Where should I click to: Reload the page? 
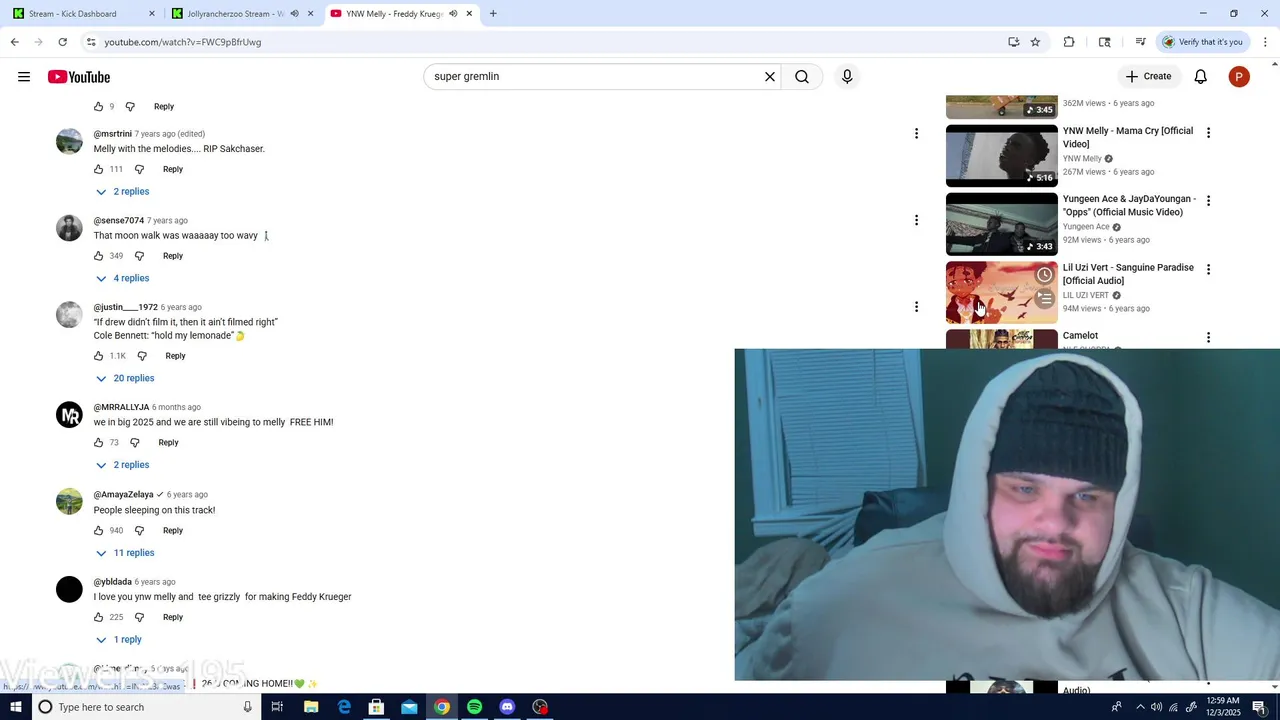[62, 42]
